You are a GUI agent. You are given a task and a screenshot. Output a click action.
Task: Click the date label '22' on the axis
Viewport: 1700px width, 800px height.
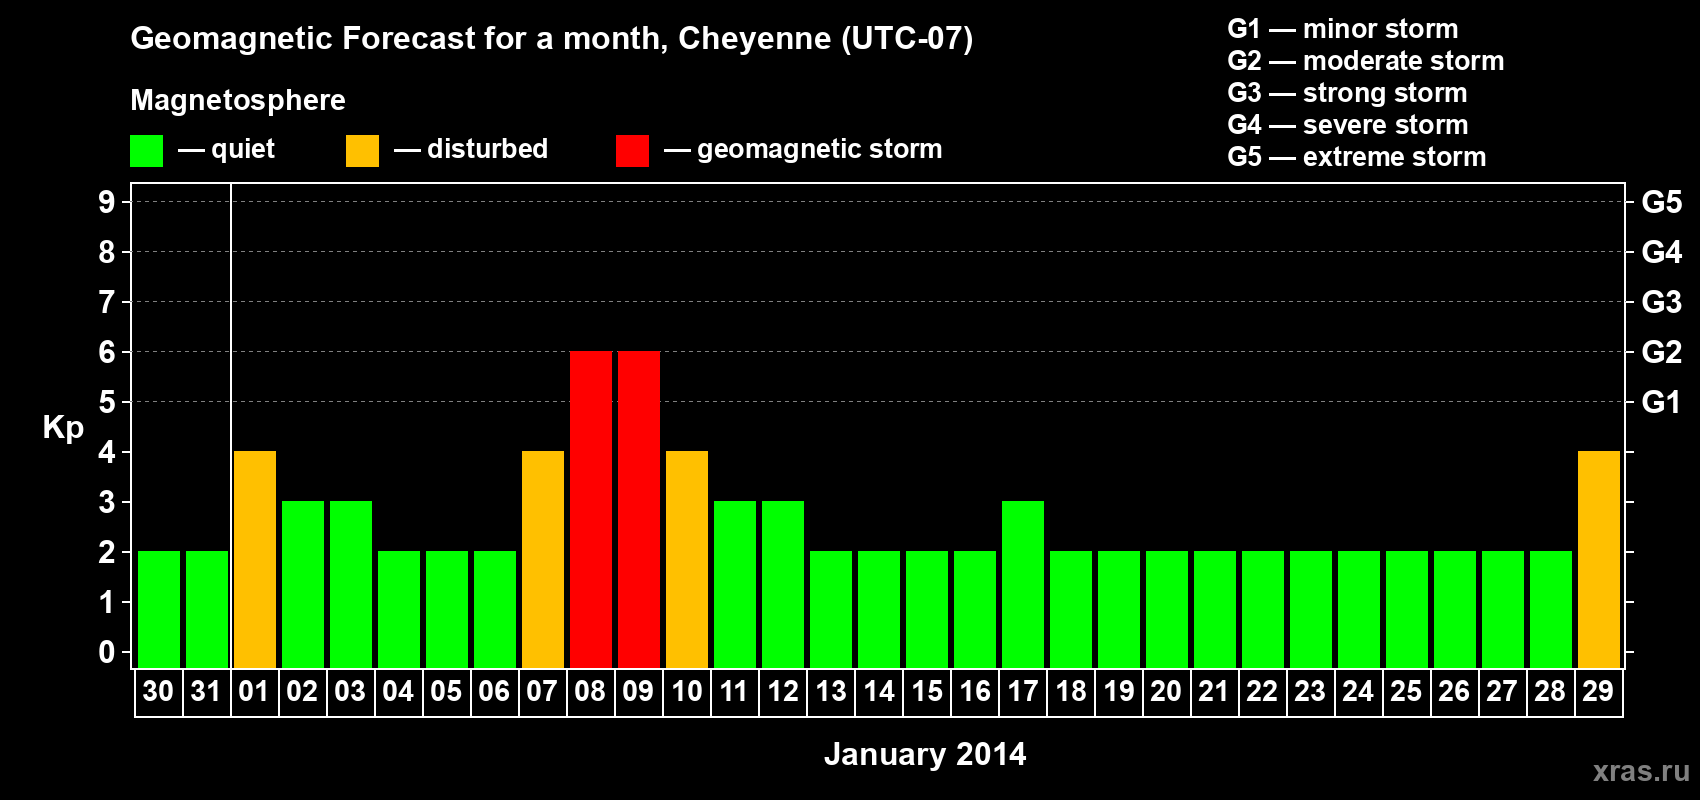(1262, 691)
